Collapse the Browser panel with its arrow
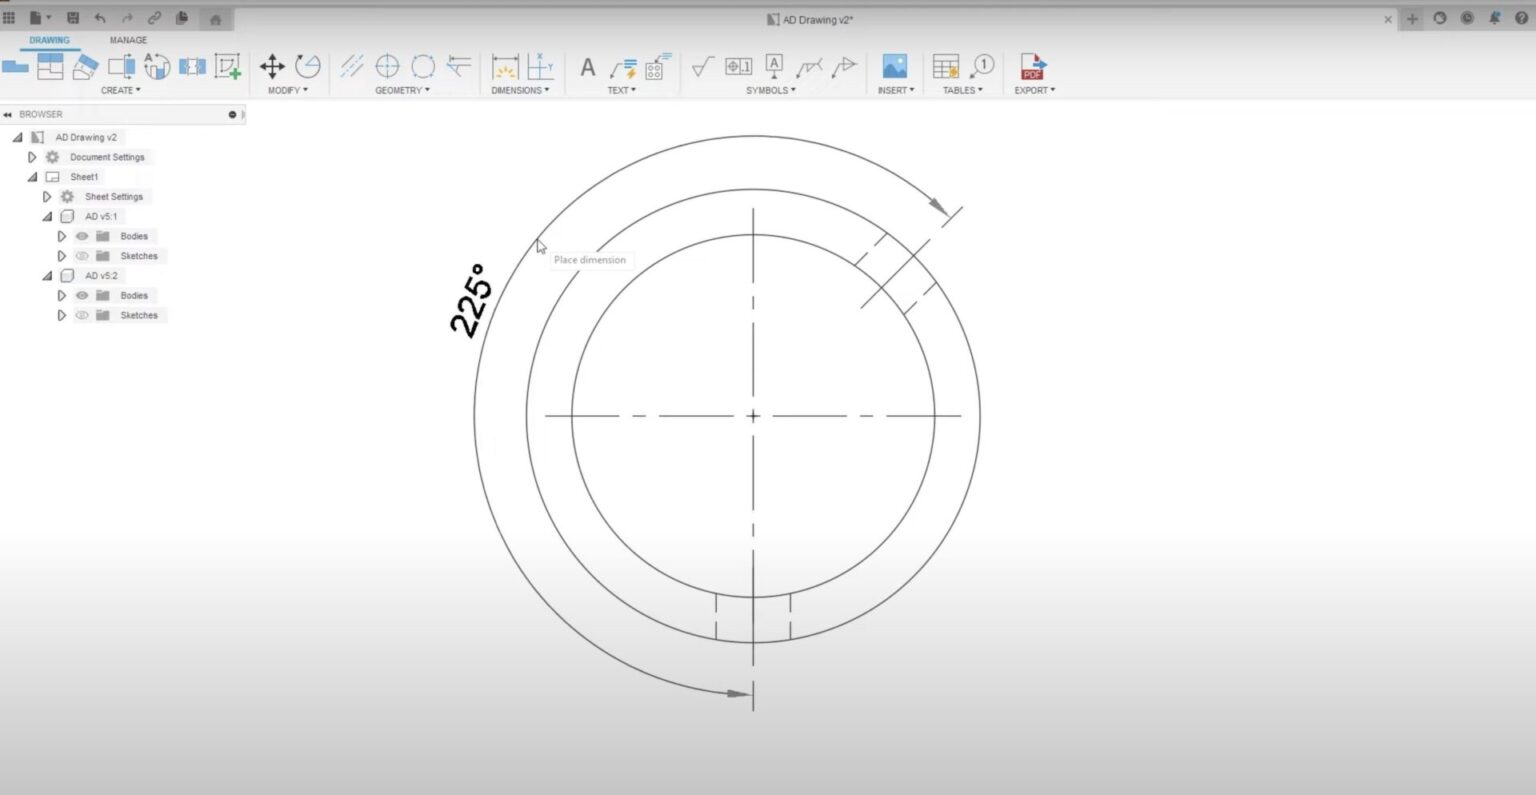Image resolution: width=1536 pixels, height=795 pixels. coord(10,114)
